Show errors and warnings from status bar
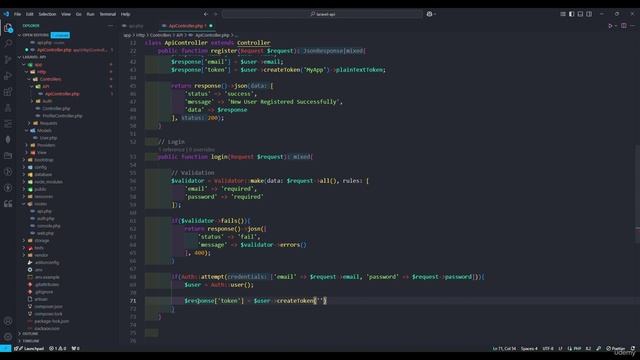Viewport: 640px width, 360px height. point(58,349)
